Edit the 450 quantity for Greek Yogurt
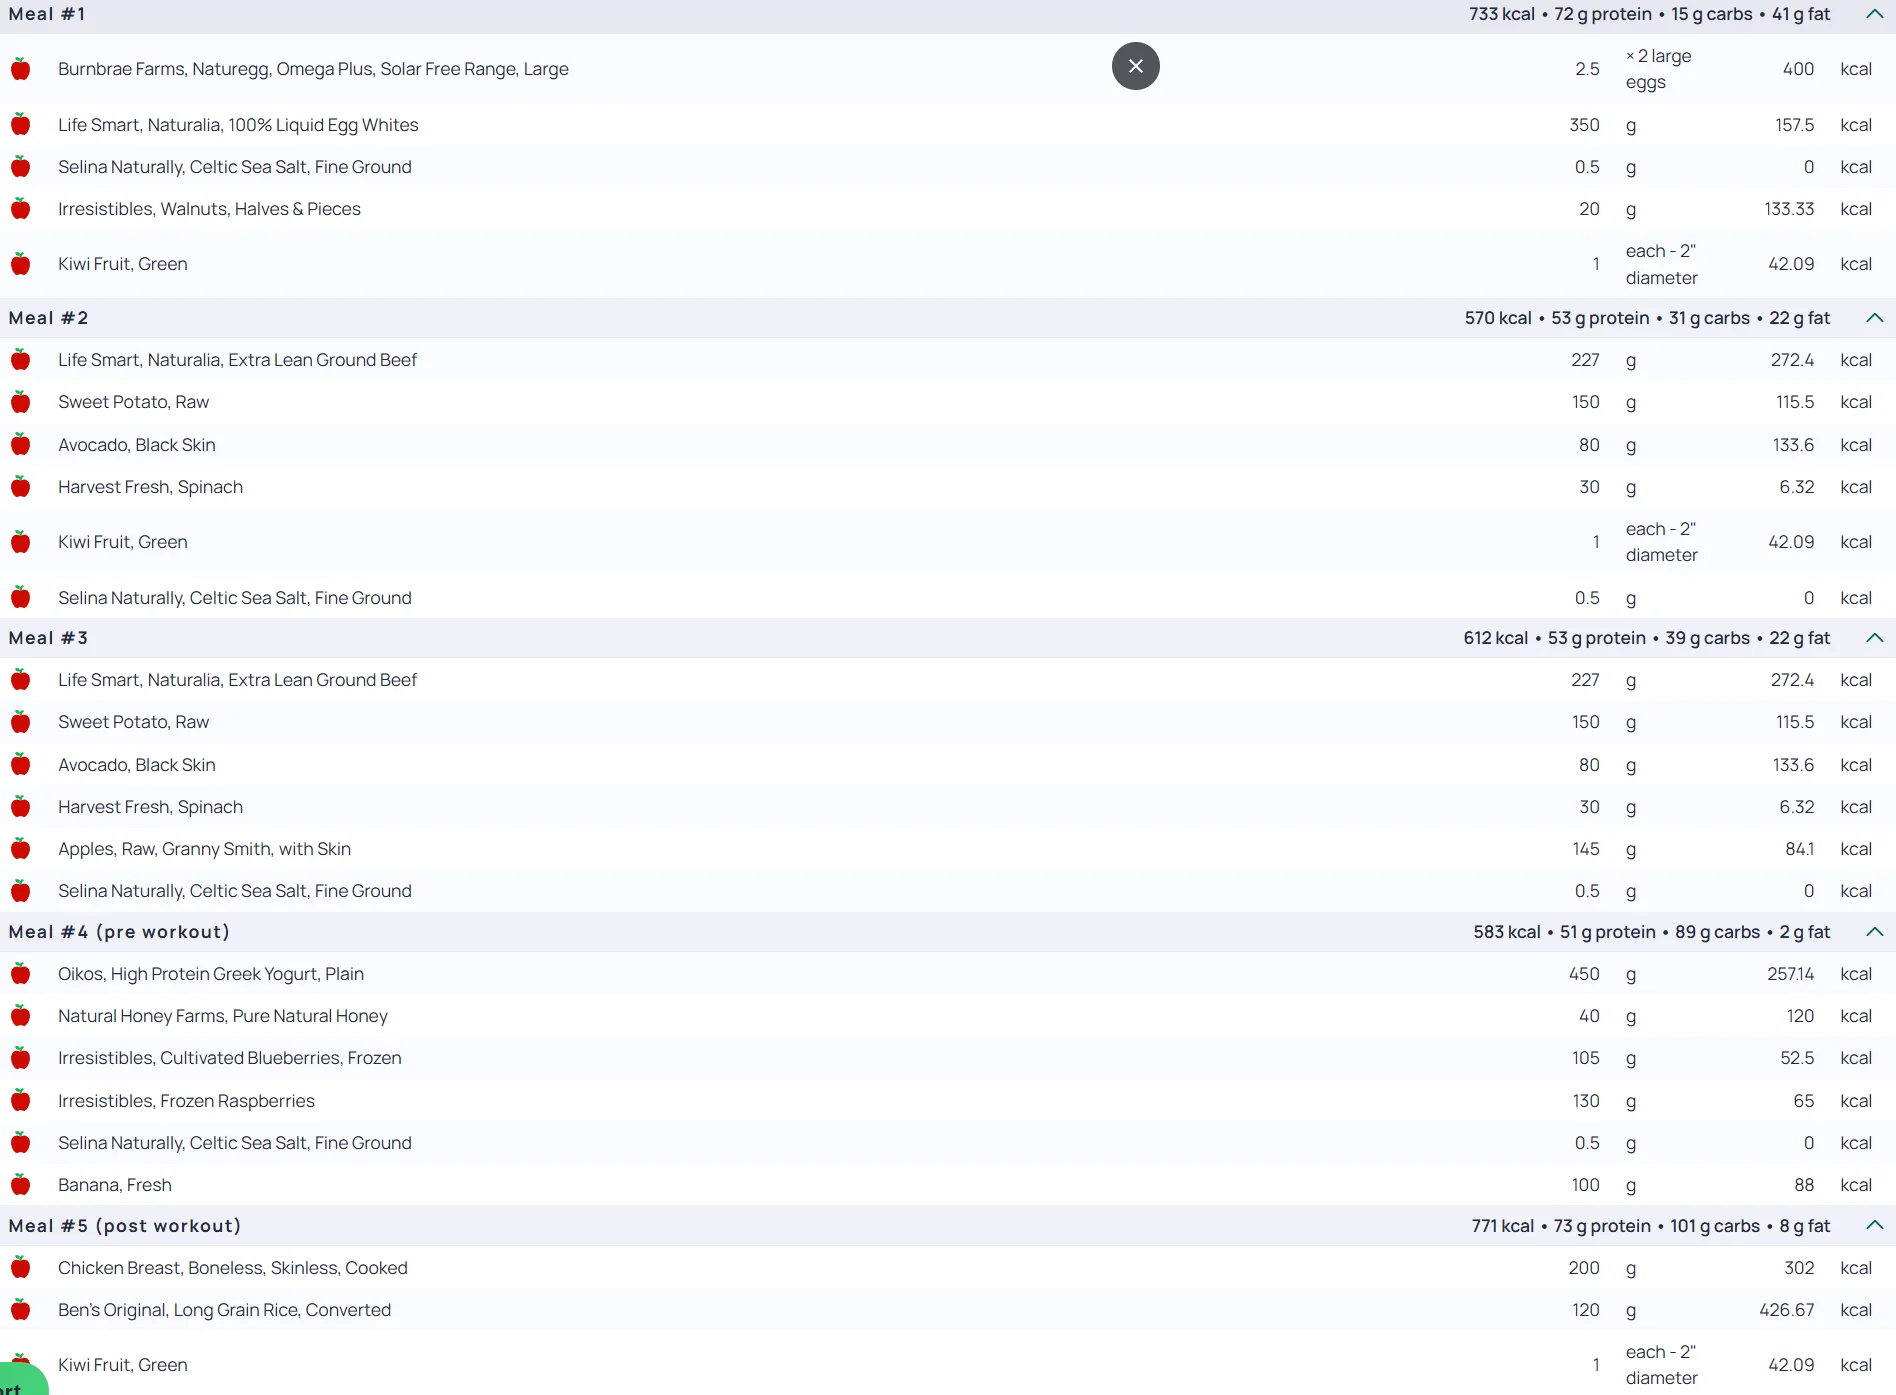Screen dimensions: 1896x1395 point(1584,974)
